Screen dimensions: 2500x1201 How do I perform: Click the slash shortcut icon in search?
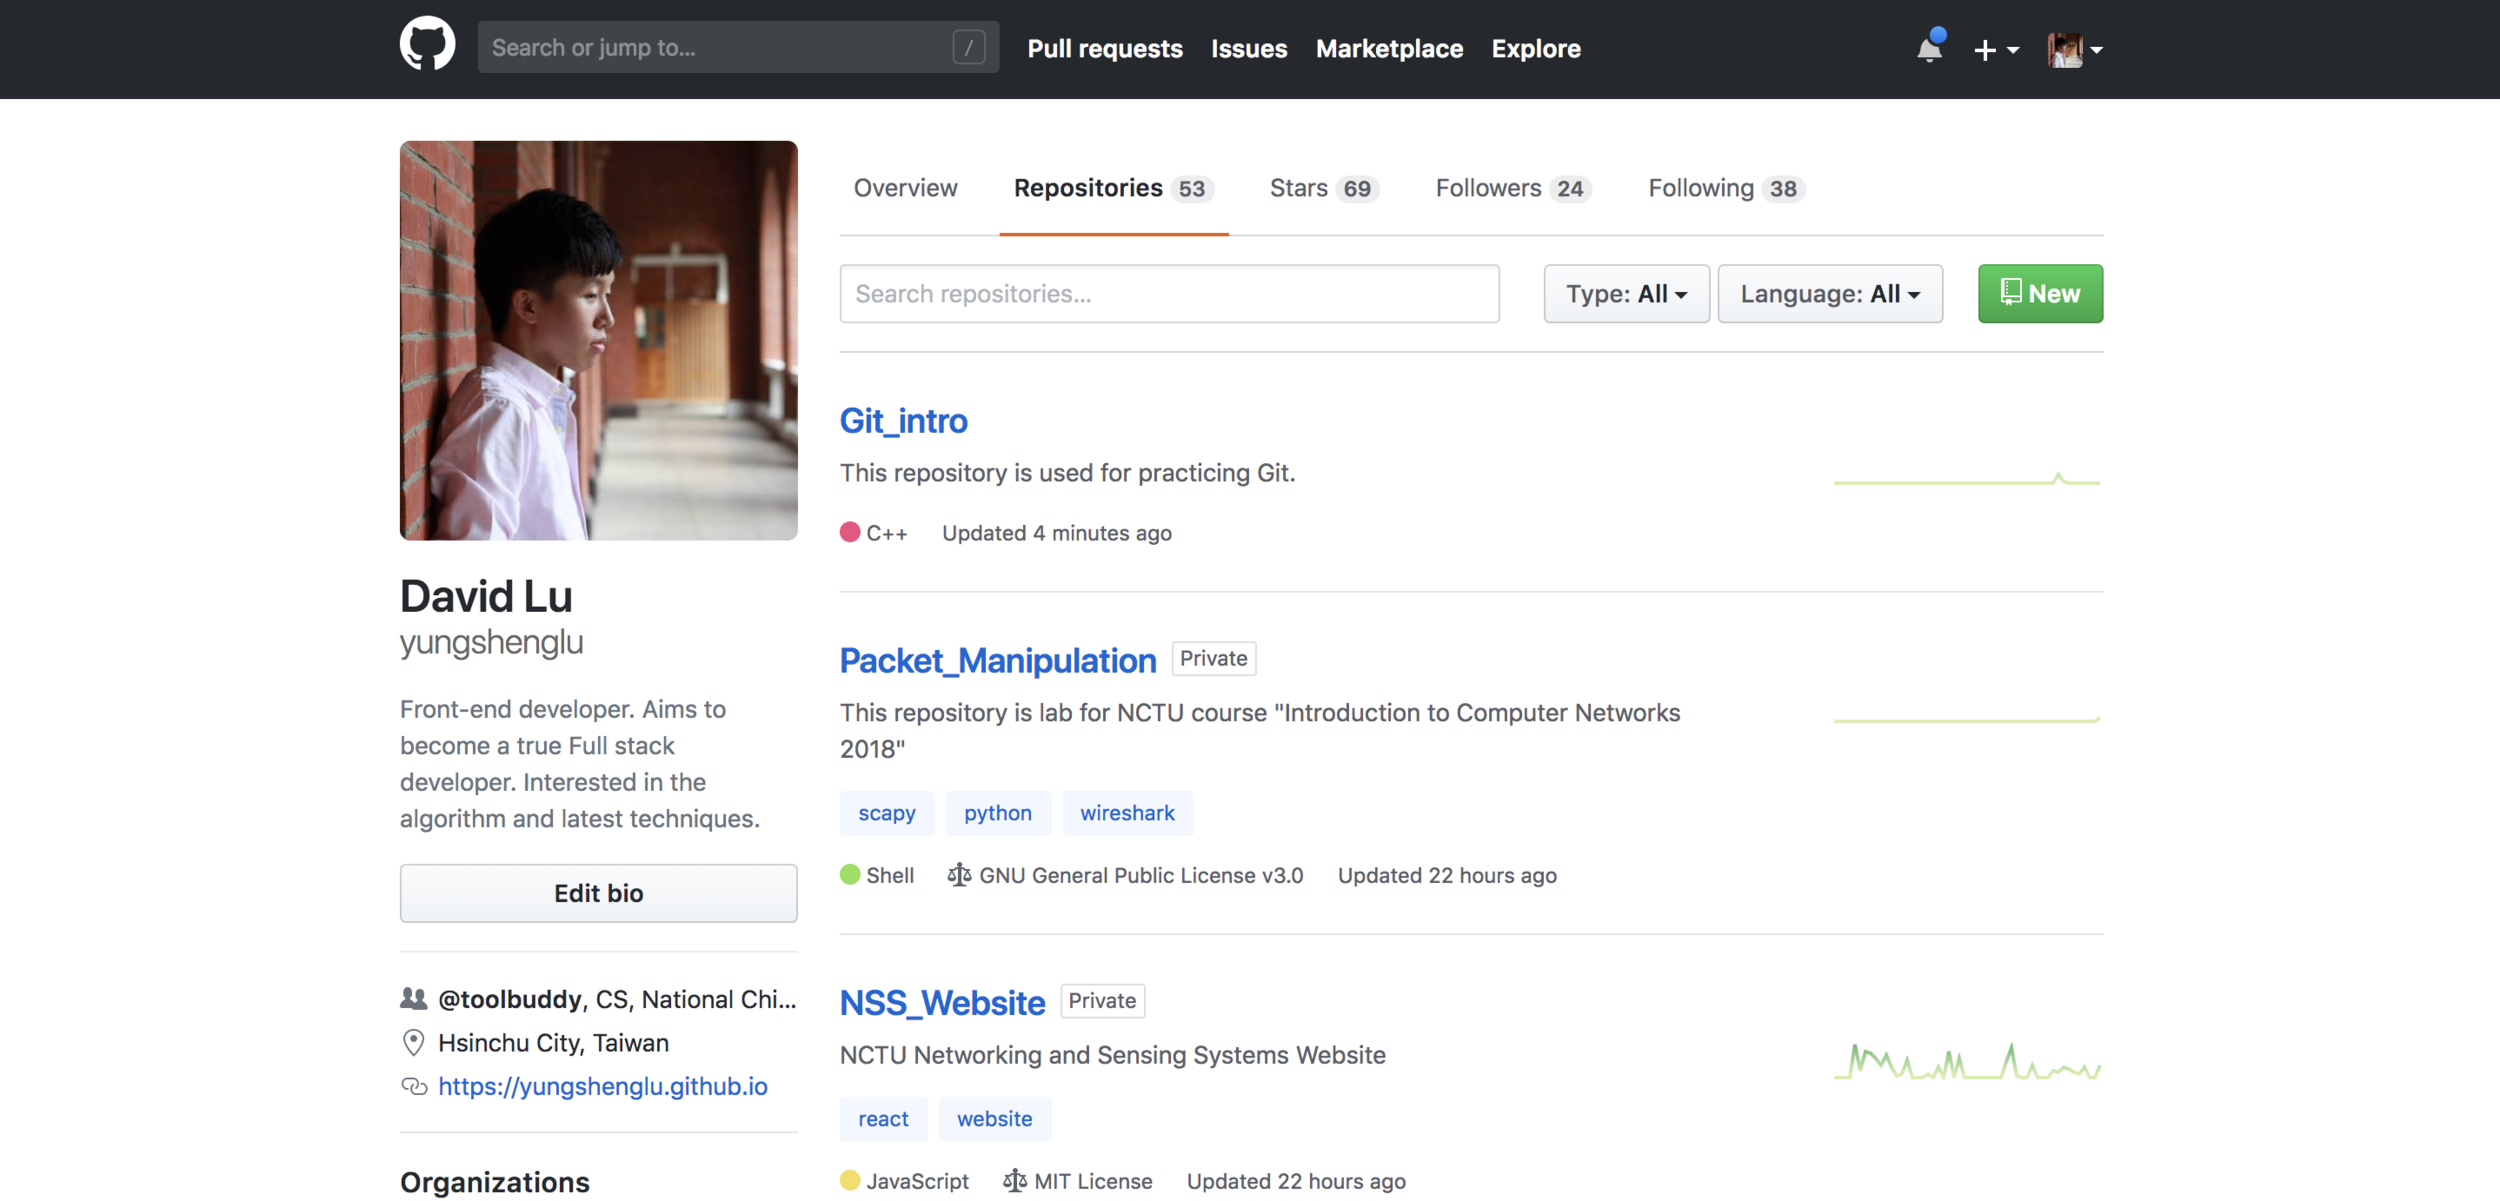[968, 47]
